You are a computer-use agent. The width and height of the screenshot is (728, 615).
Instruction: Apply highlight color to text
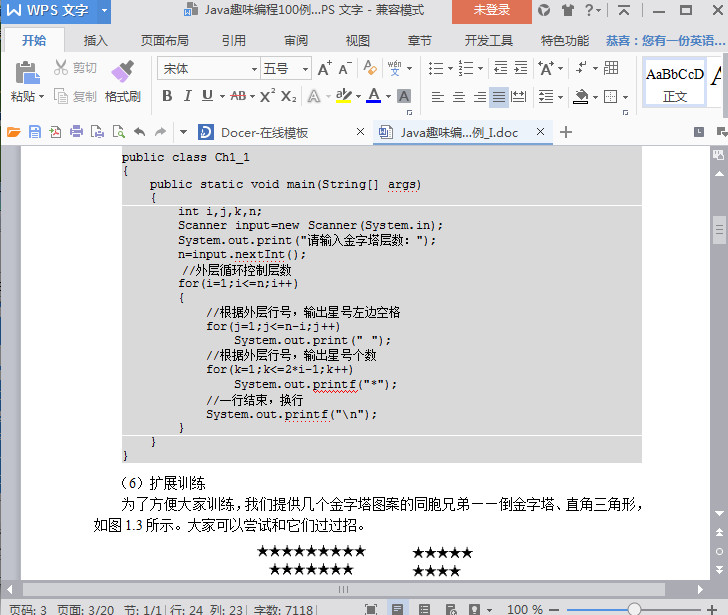344,96
